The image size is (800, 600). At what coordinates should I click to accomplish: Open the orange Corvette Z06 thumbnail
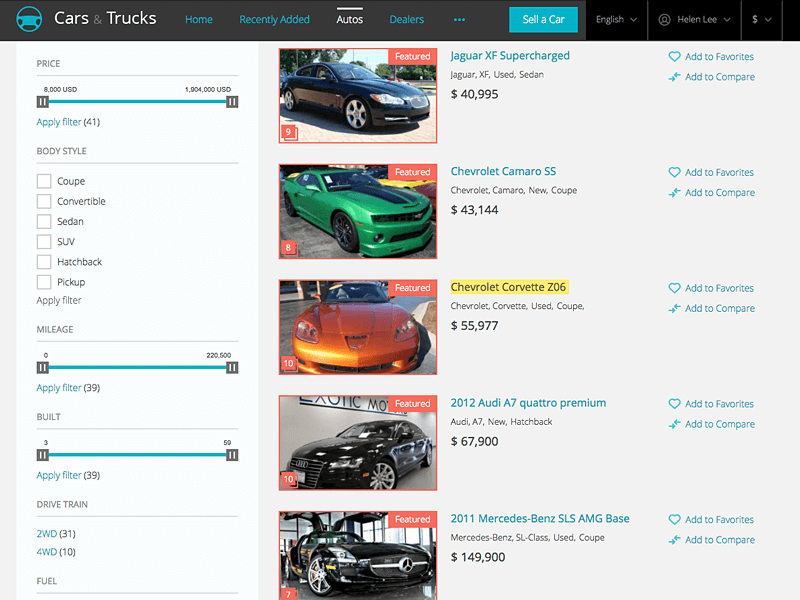pyautogui.click(x=358, y=327)
